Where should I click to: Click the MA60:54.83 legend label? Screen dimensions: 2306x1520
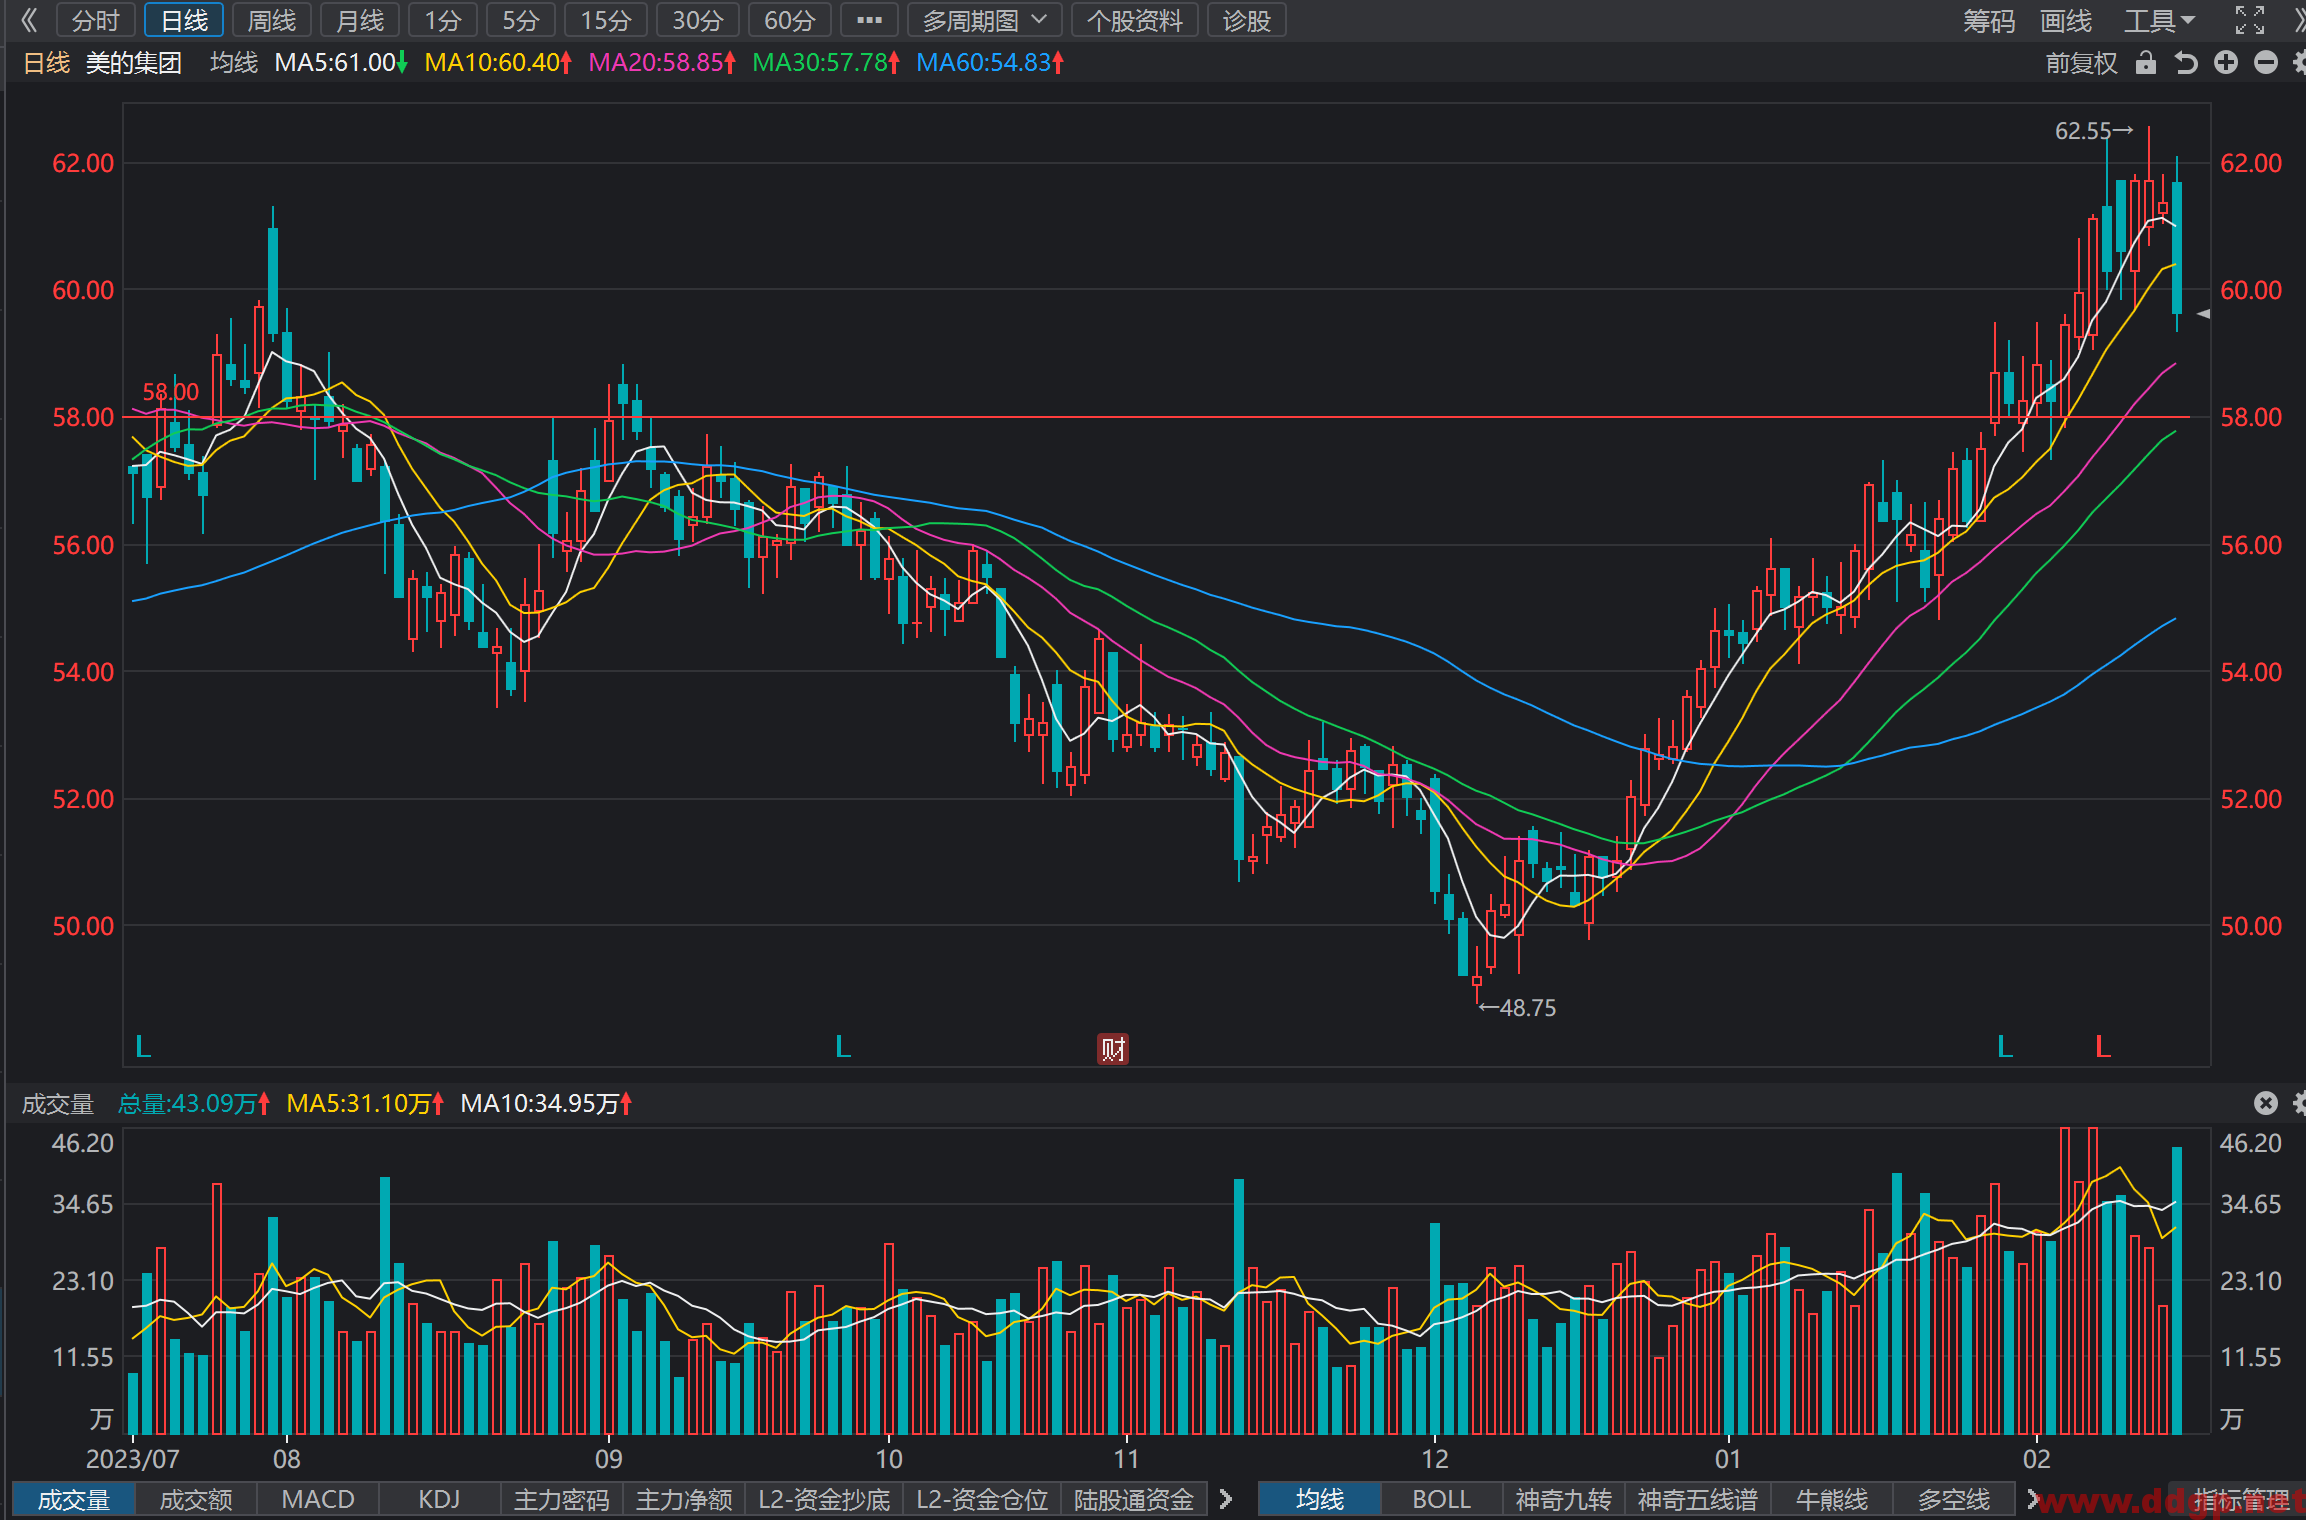(x=990, y=63)
